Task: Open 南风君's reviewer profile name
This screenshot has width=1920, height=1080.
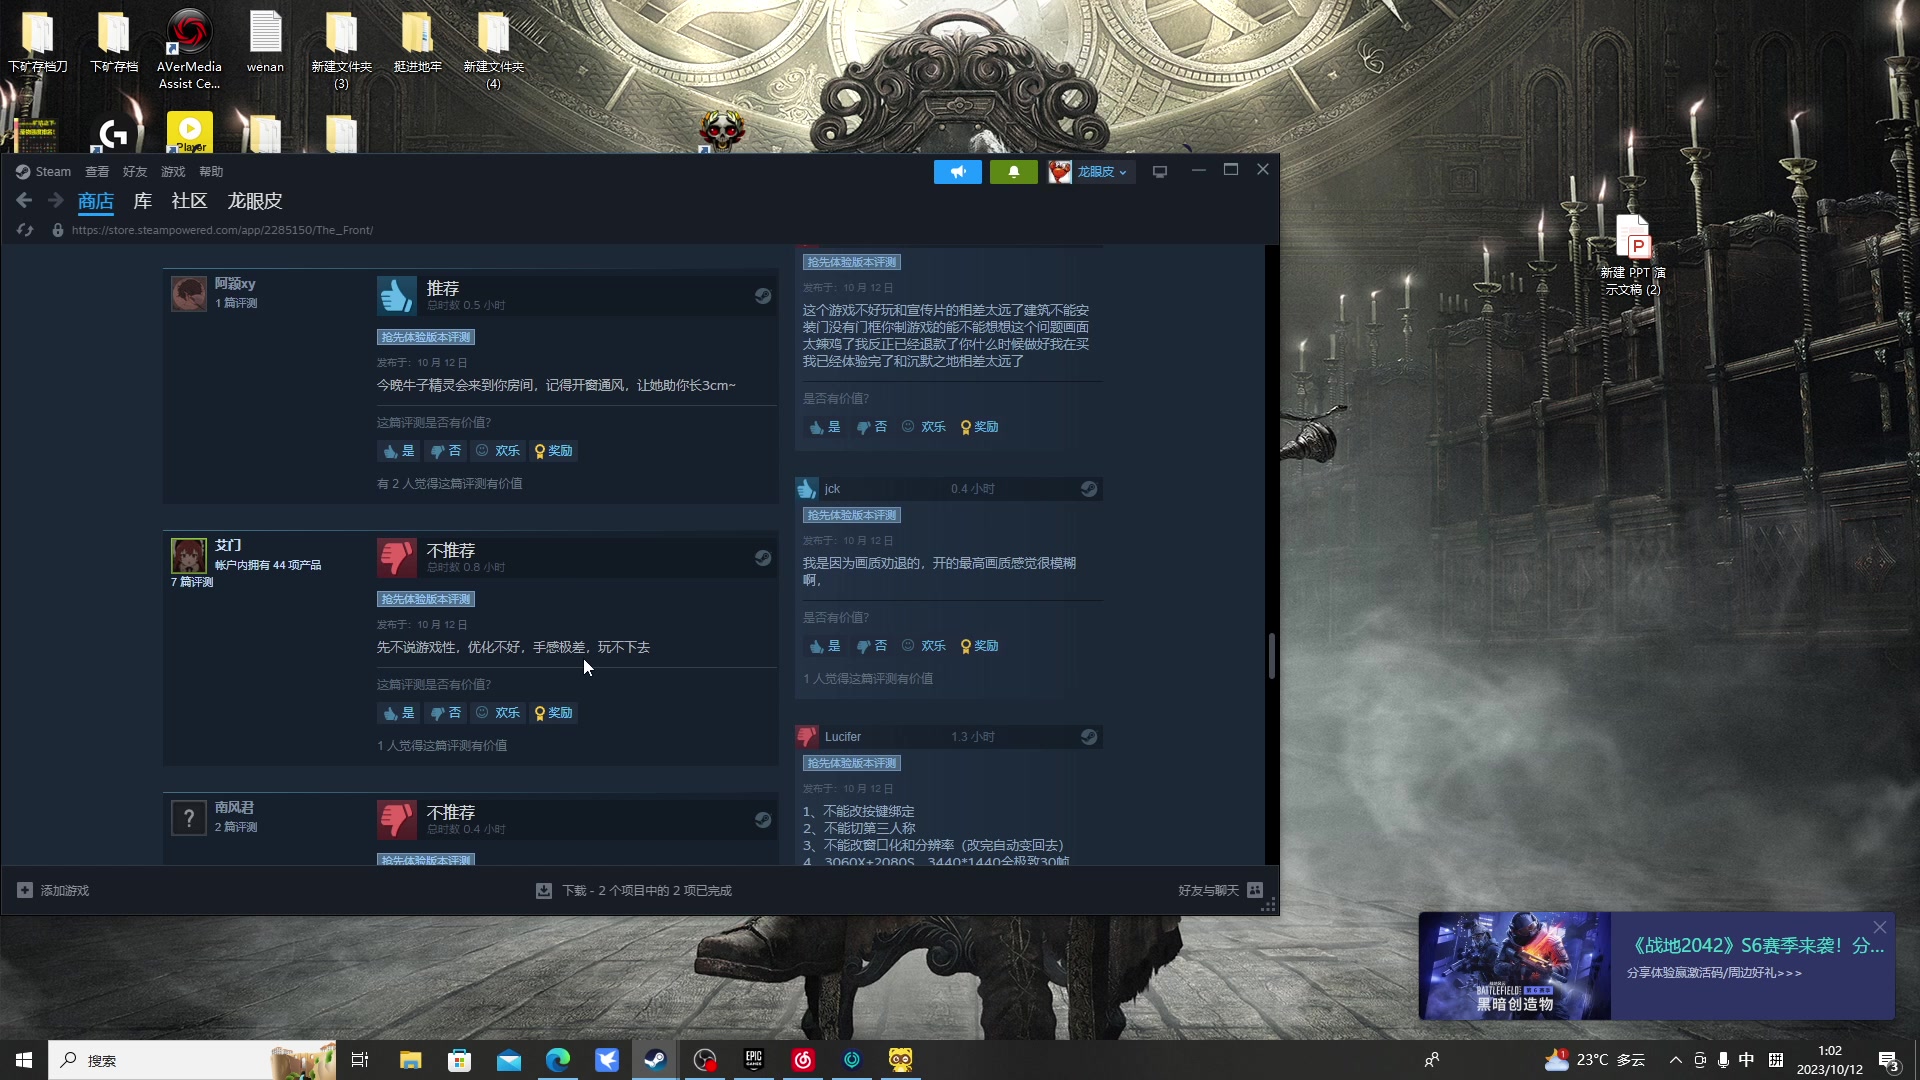Action: [x=234, y=807]
